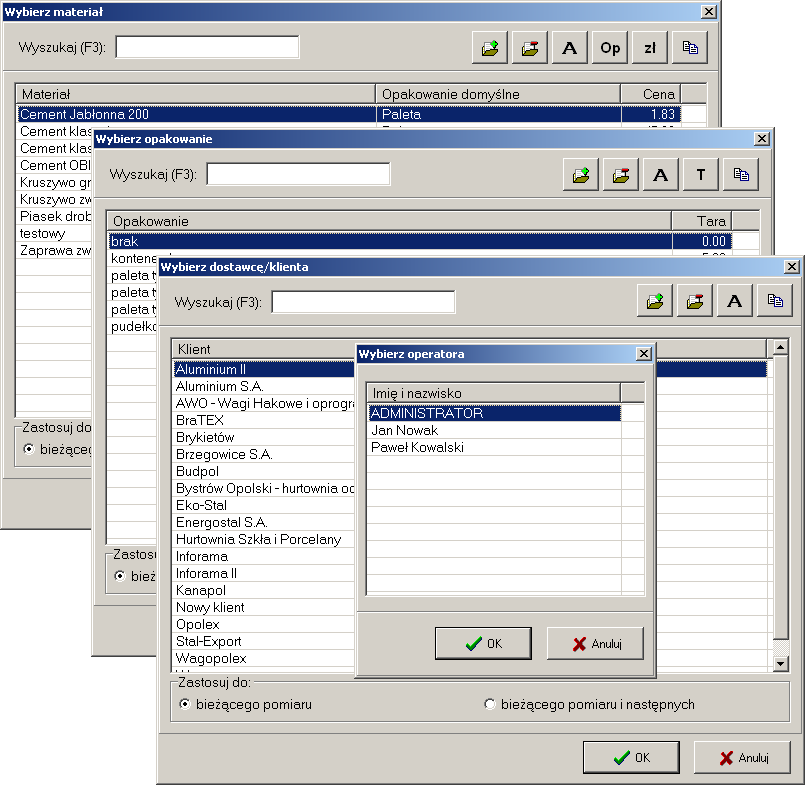
Task: Select the radio button in Wybierz materiał window
Action: pos(29,449)
